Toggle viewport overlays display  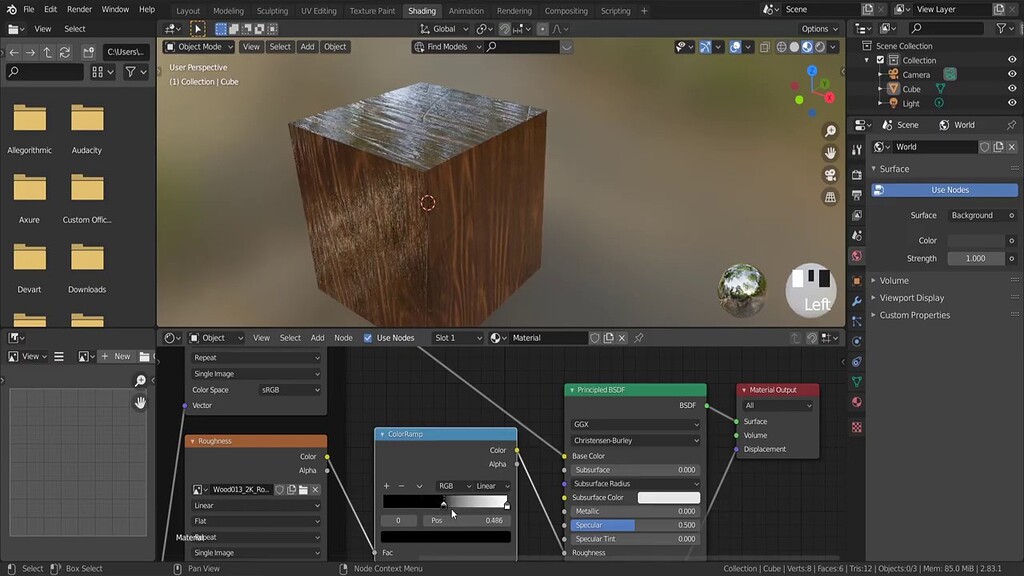pos(735,47)
